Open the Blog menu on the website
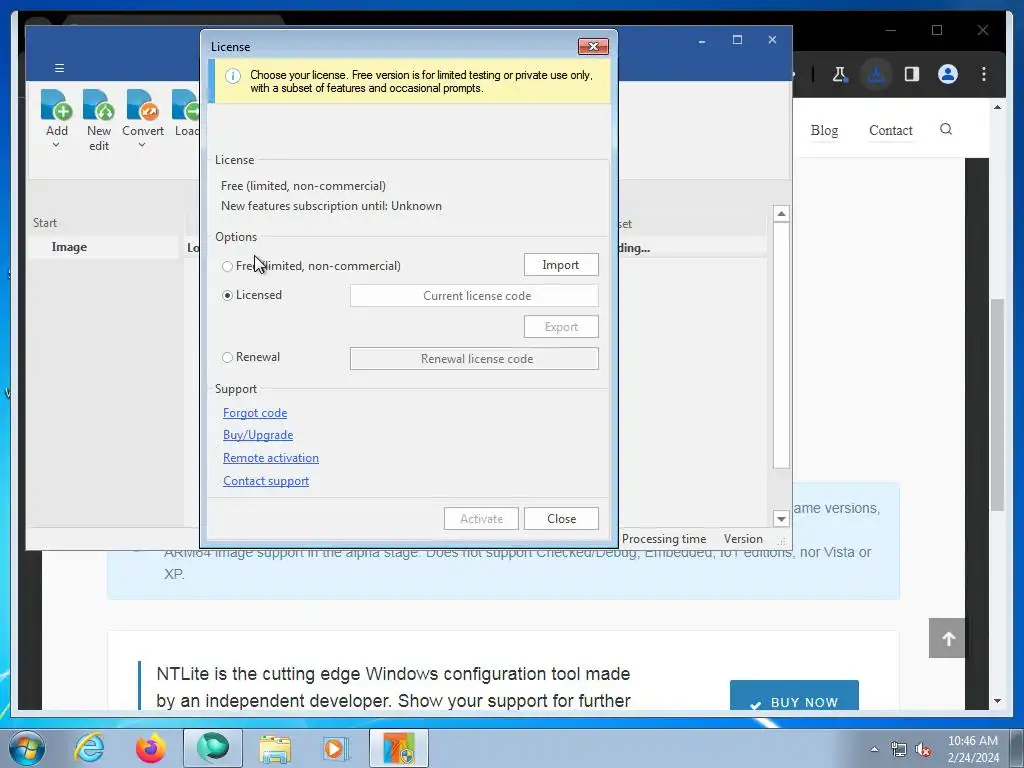Screen dimensions: 1024x768 824,130
